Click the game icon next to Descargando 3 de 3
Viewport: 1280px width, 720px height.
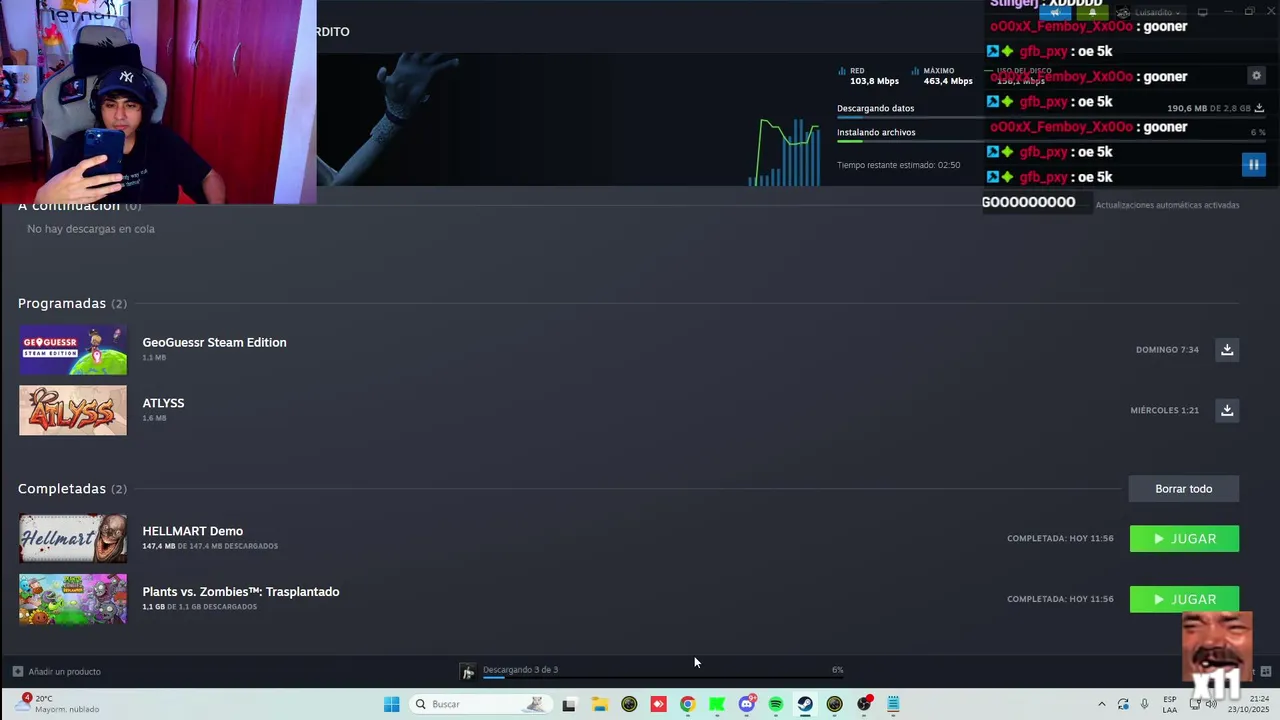[467, 671]
